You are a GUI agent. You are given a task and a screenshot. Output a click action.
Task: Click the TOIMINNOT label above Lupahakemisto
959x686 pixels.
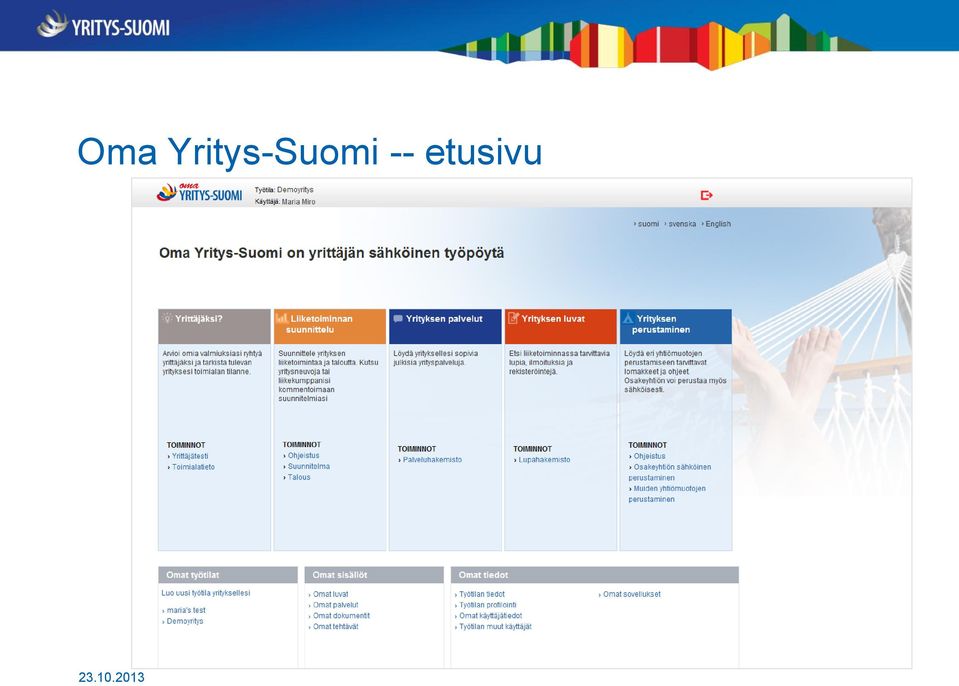[x=532, y=449]
